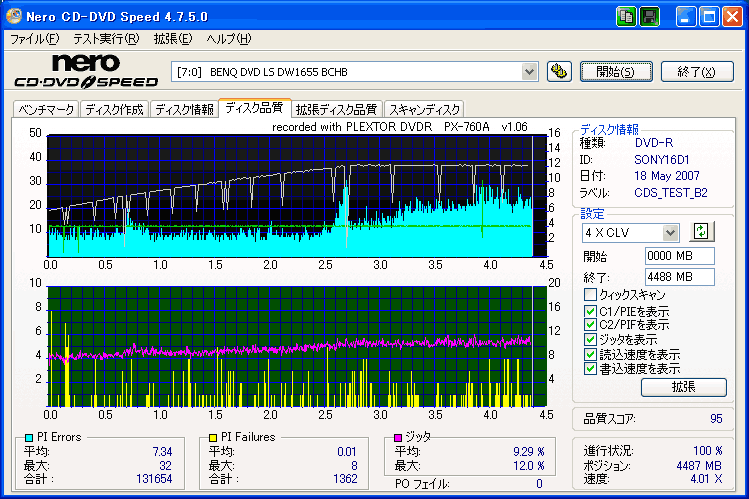749x499 pixels.
Task: Click the Nero app icon in title bar
Action: pos(14,16)
